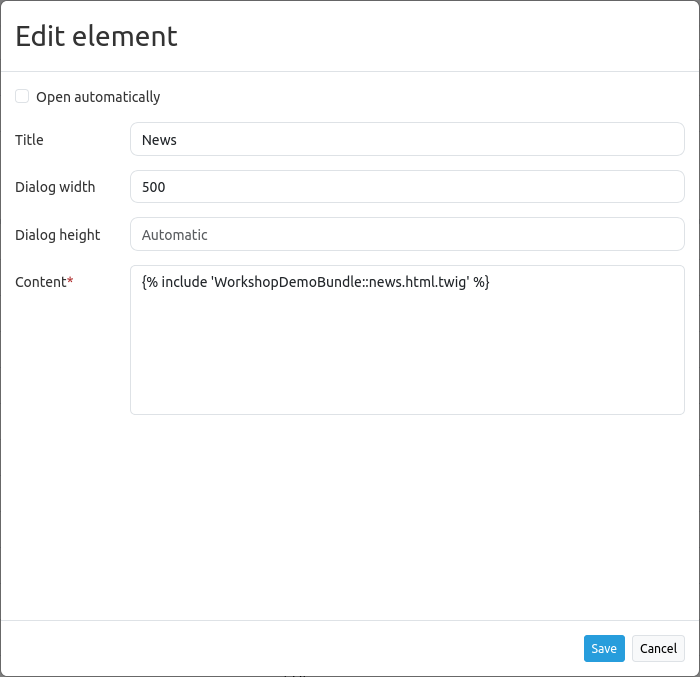Click the red required asterisk beside Content

(x=70, y=281)
